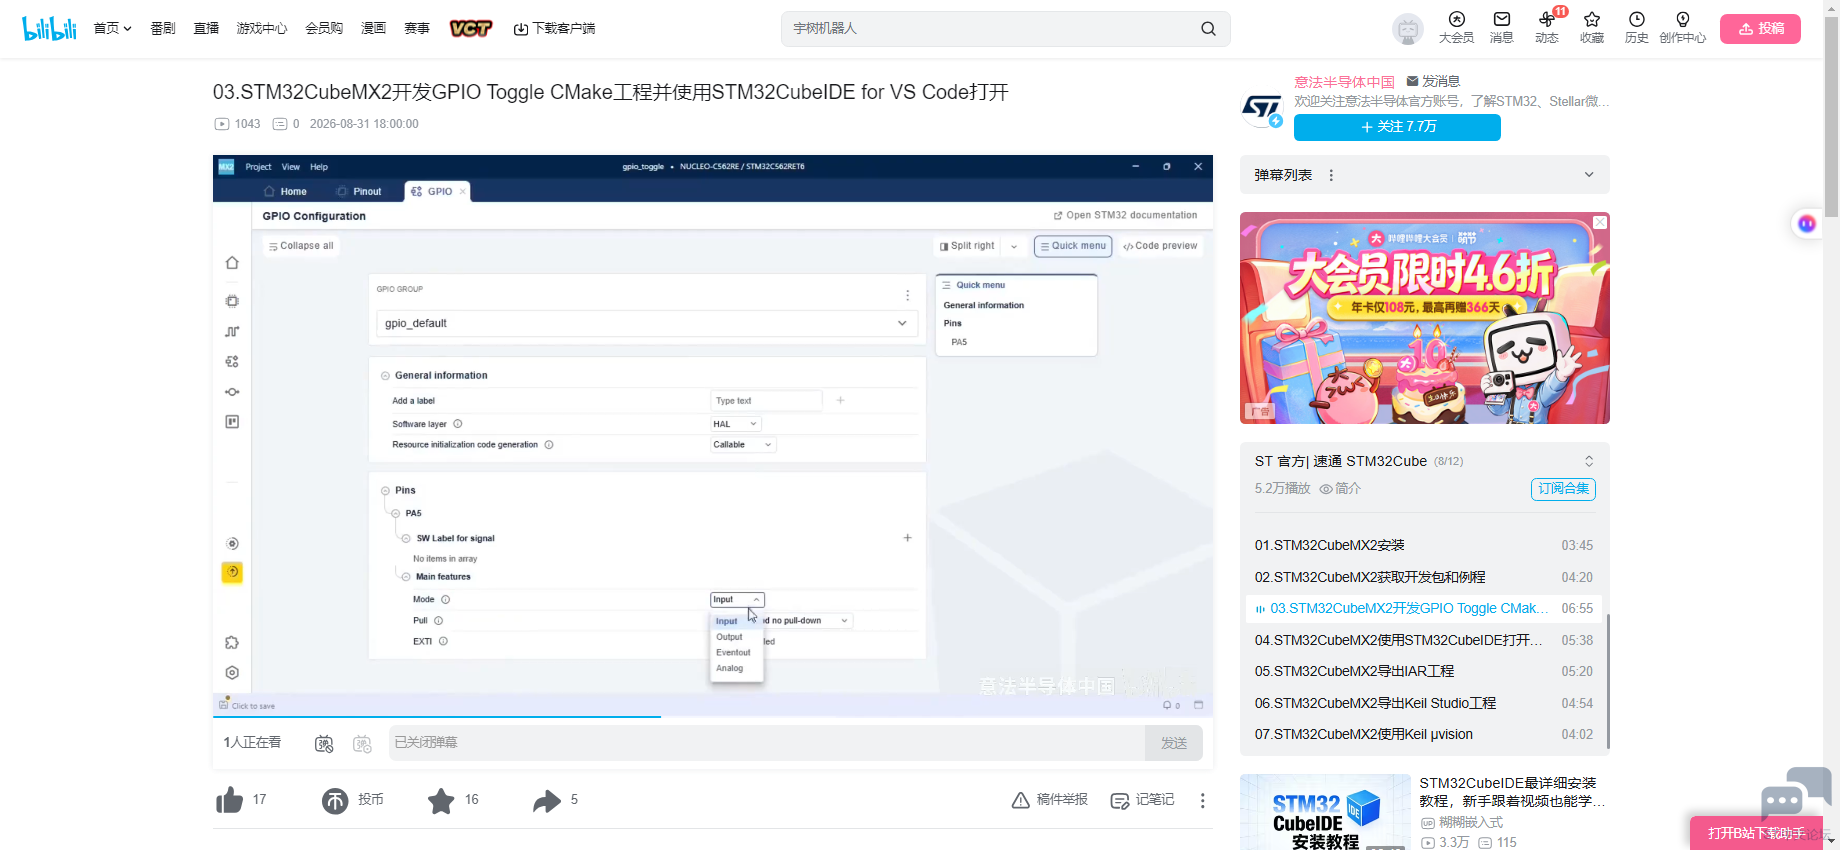The image size is (1840, 850).
Task: Click 发消息 next to uploader name
Action: tap(1433, 82)
